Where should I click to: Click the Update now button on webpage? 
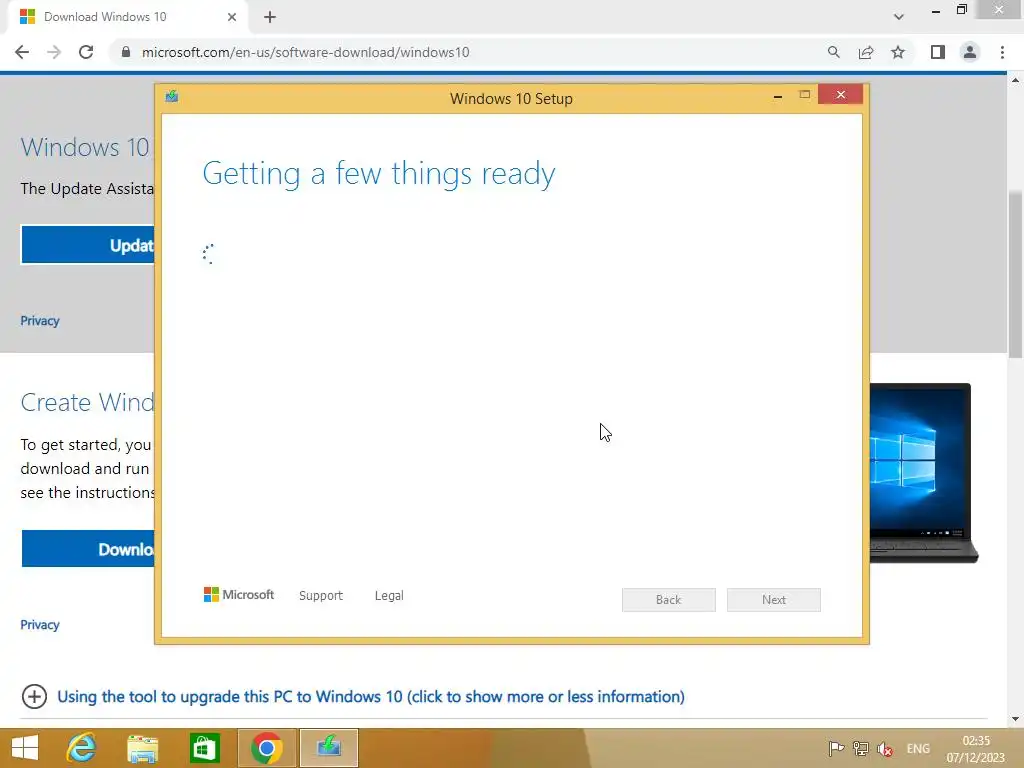(x=88, y=245)
